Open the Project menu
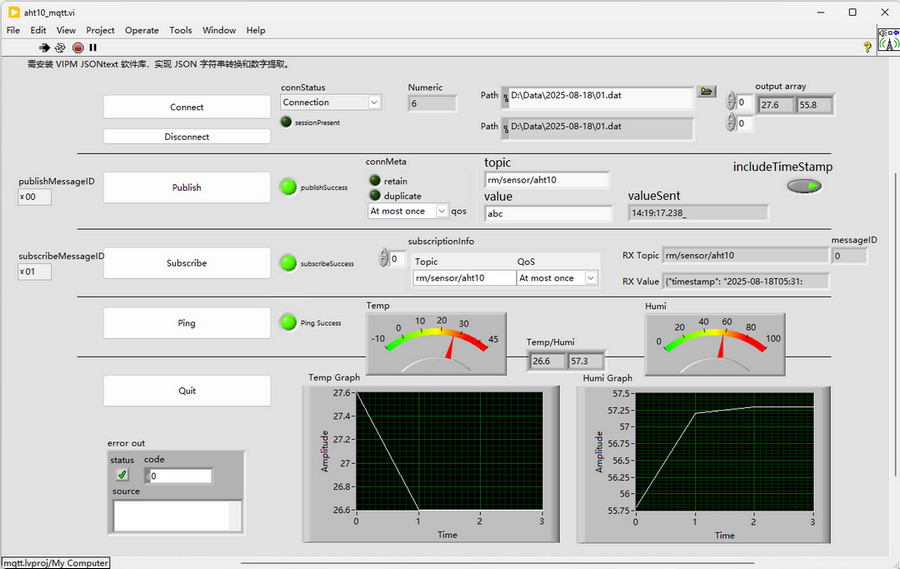The width and height of the screenshot is (900, 569). click(x=100, y=30)
